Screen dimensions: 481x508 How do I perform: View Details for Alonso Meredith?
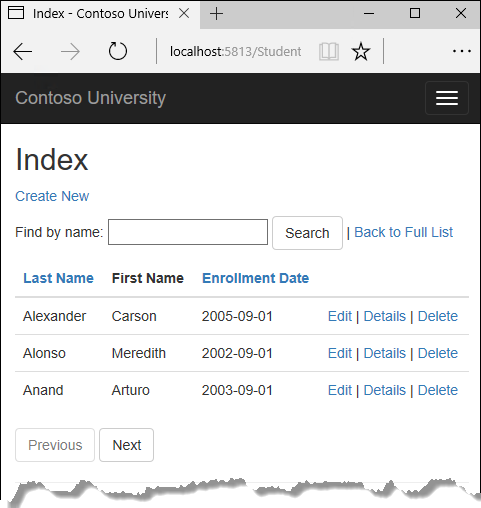385,353
